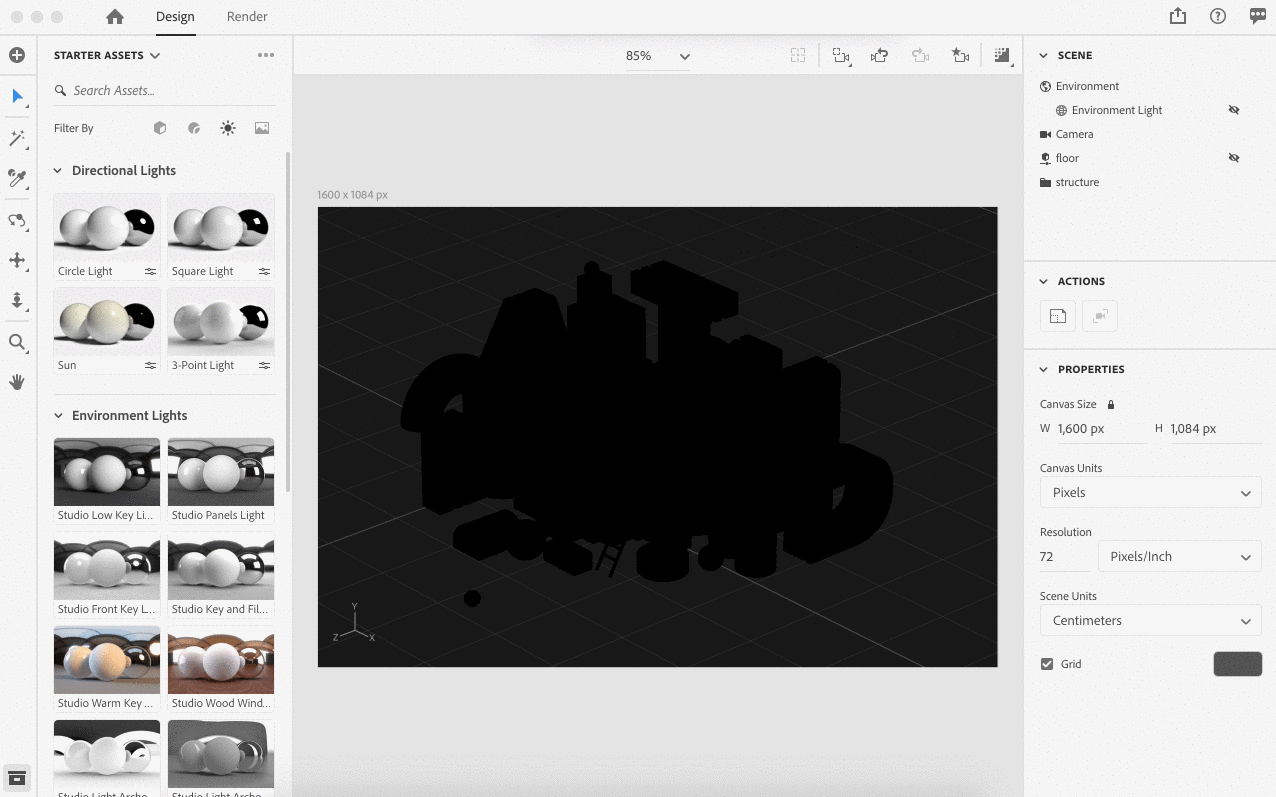This screenshot has width=1276, height=797.
Task: Open the Canvas Units Pixels dropdown
Action: [1150, 492]
